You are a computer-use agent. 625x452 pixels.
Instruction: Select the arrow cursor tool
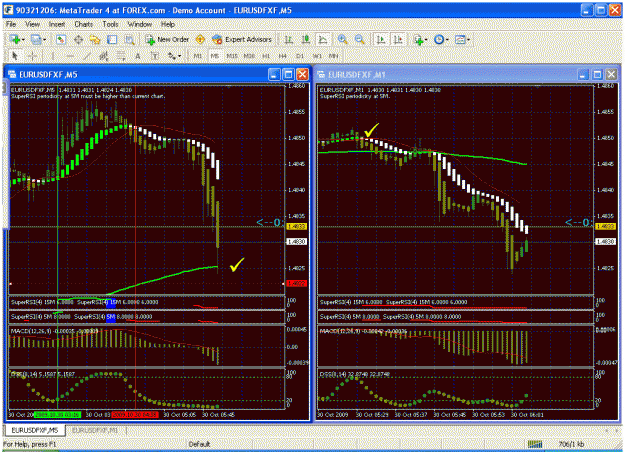click(15, 56)
